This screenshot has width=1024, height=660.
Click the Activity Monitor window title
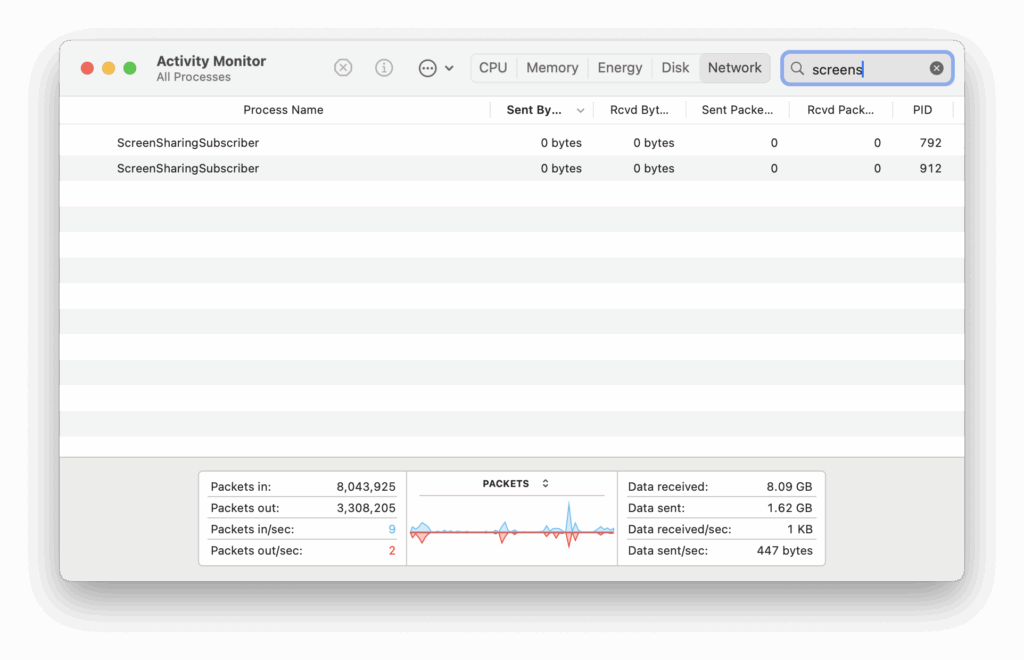[x=211, y=61]
